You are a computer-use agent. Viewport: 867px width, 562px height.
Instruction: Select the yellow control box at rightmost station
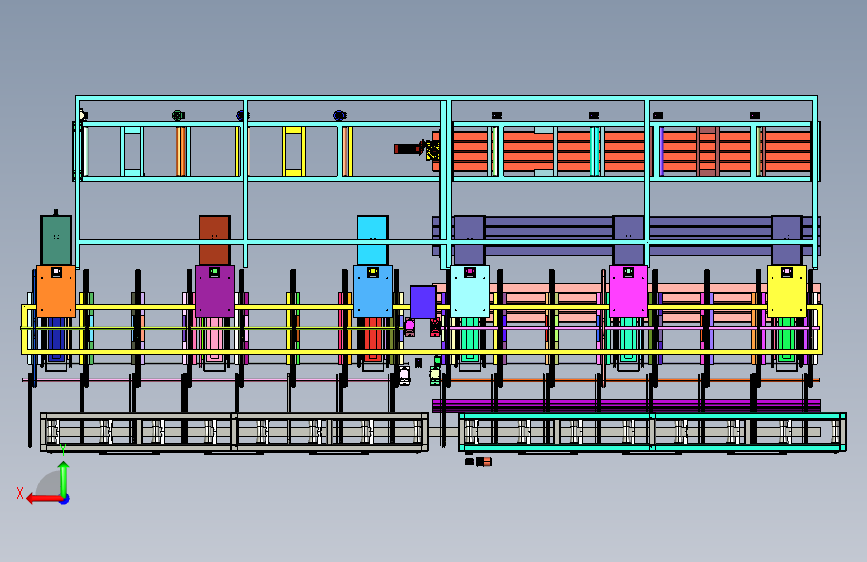coord(787,291)
